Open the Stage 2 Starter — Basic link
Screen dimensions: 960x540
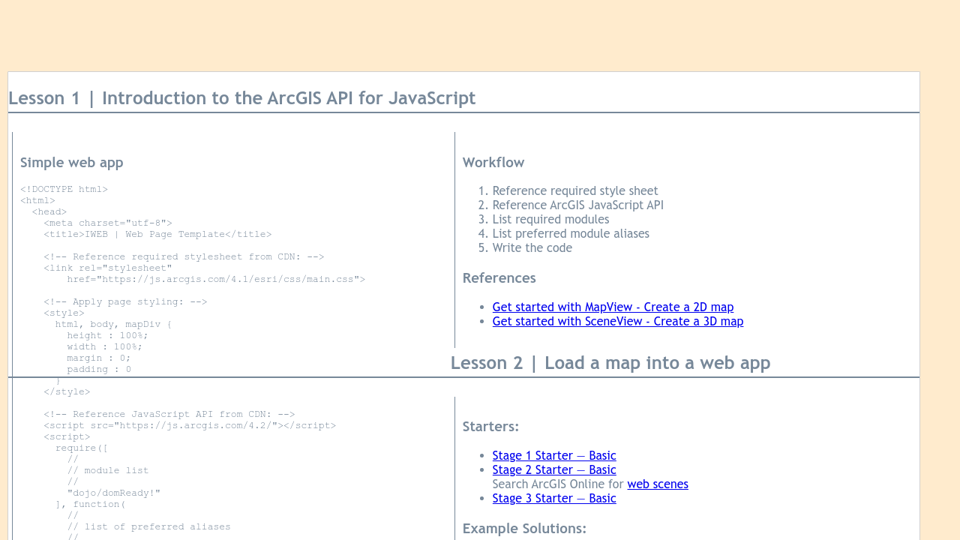(554, 469)
